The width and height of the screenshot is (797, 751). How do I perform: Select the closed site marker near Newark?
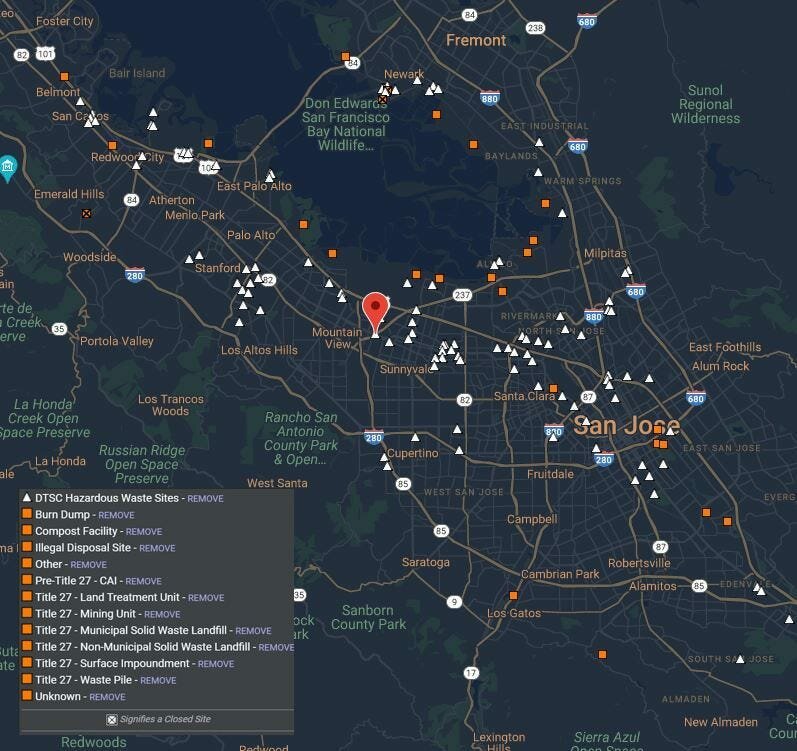click(382, 98)
